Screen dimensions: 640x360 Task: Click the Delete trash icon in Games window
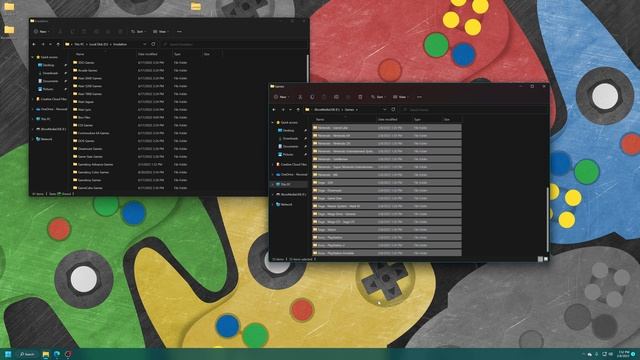click(x=360, y=97)
